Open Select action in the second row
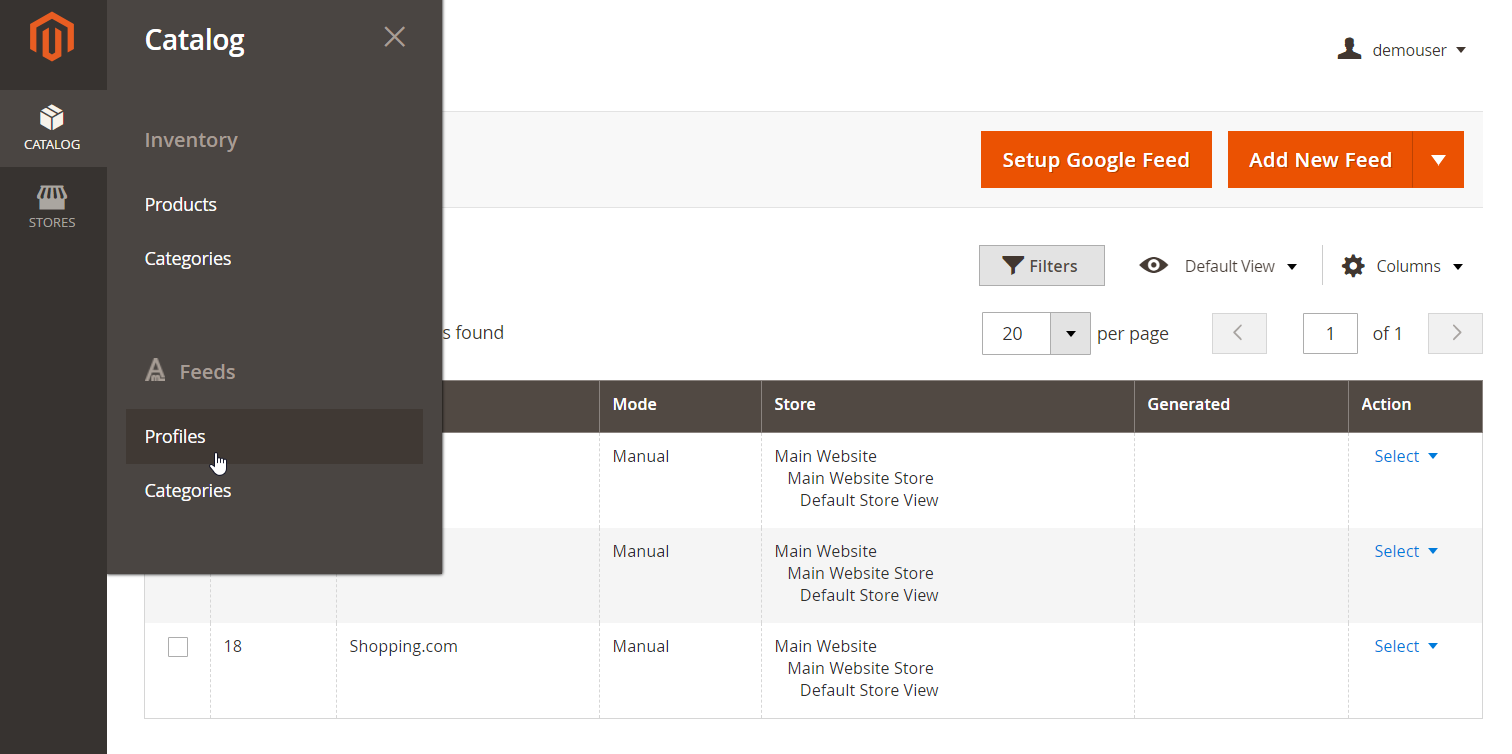This screenshot has height=754, width=1512. pyautogui.click(x=1406, y=551)
